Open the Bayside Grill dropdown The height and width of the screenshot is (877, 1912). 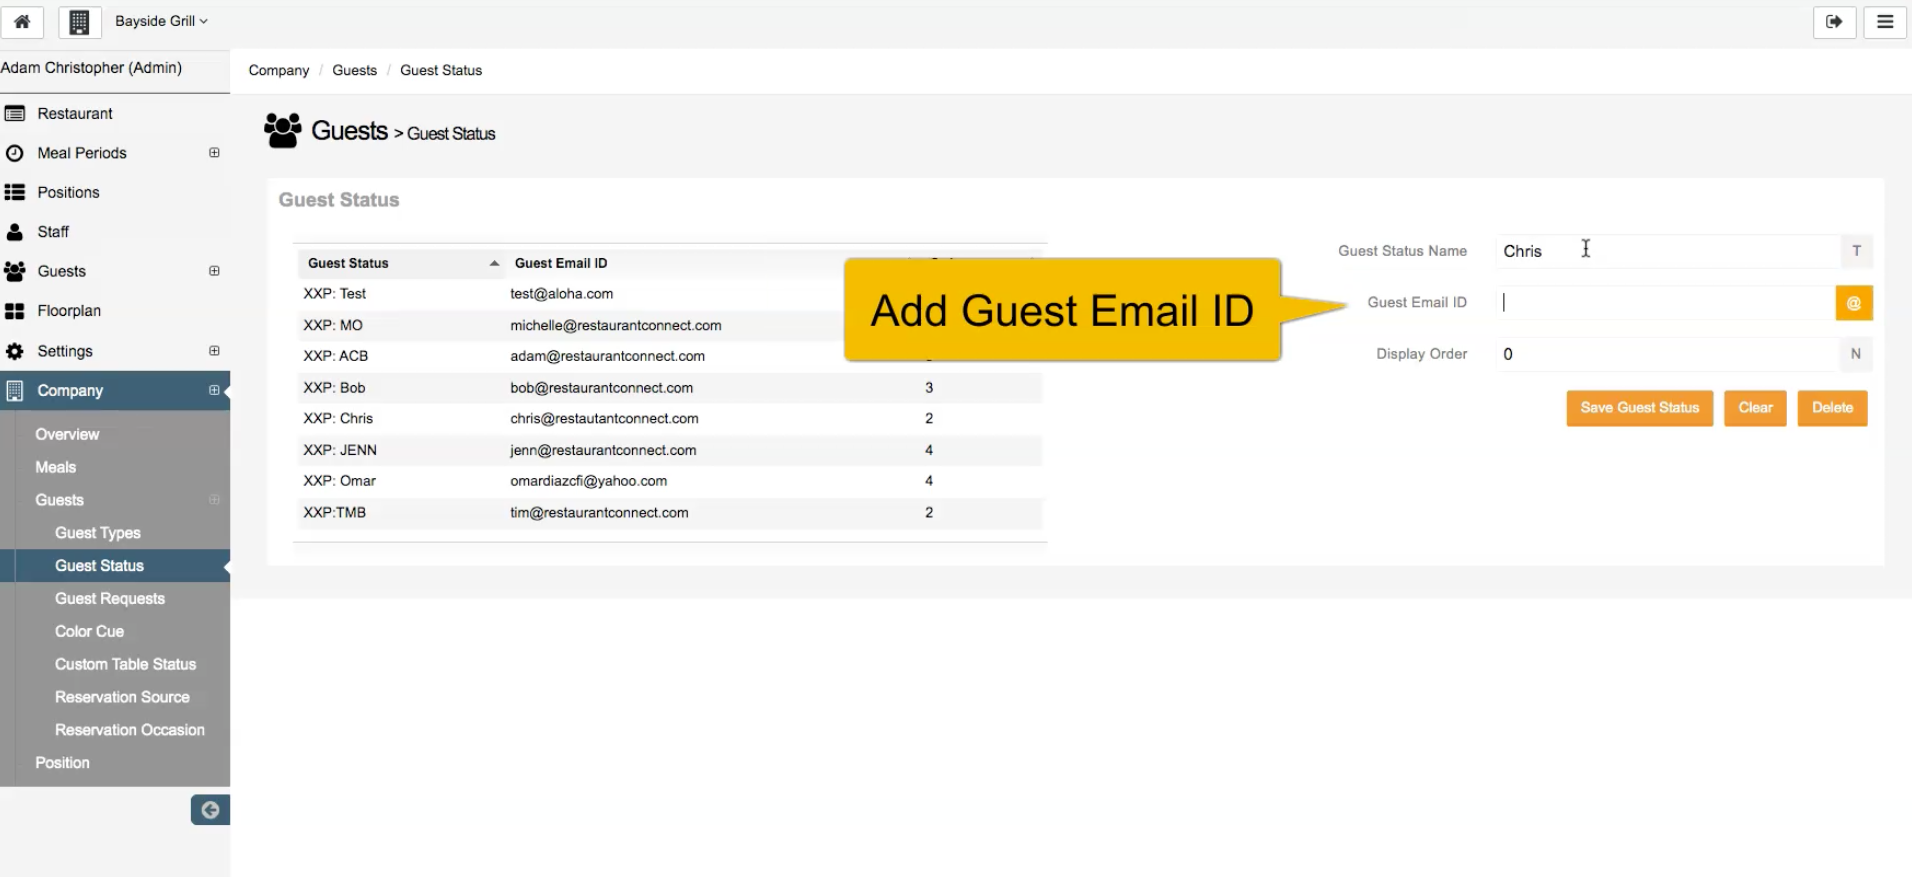click(161, 21)
